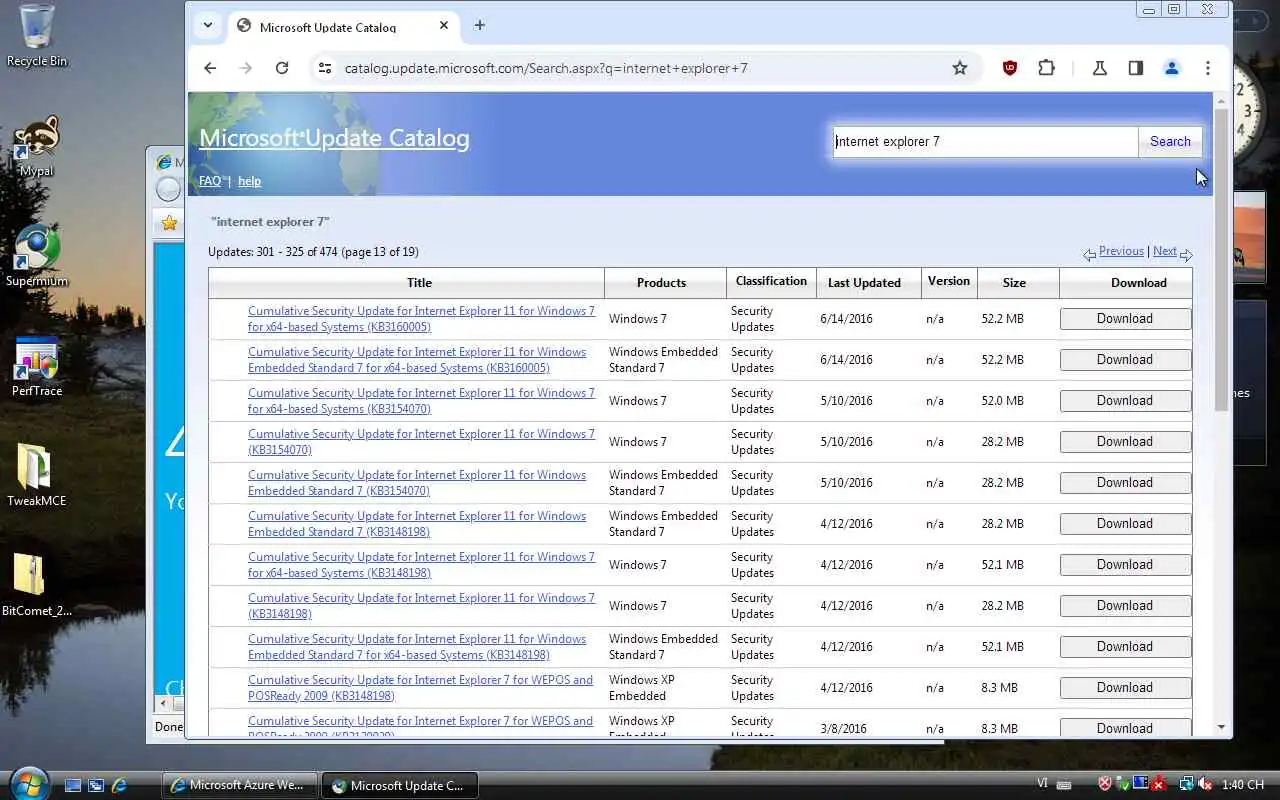Download the 52.0 MB KB3154070 update

click(1125, 401)
